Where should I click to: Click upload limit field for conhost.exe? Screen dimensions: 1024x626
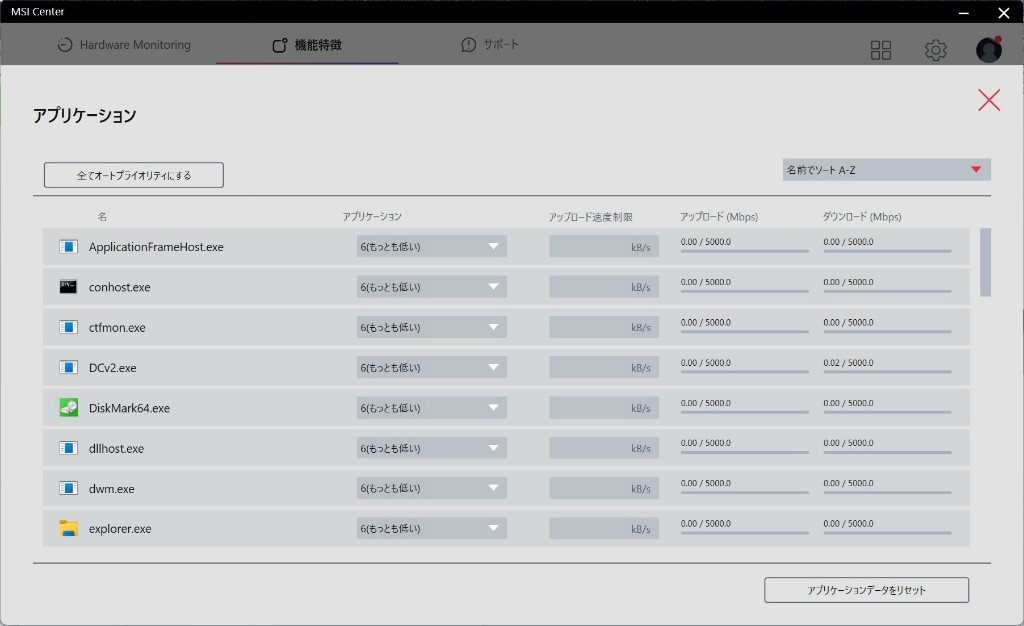(604, 287)
